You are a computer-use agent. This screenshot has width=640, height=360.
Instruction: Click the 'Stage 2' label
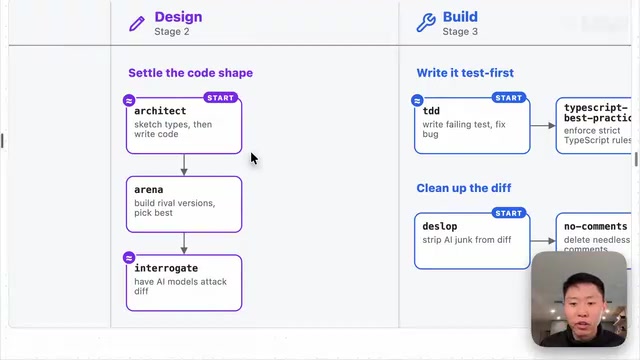click(172, 31)
